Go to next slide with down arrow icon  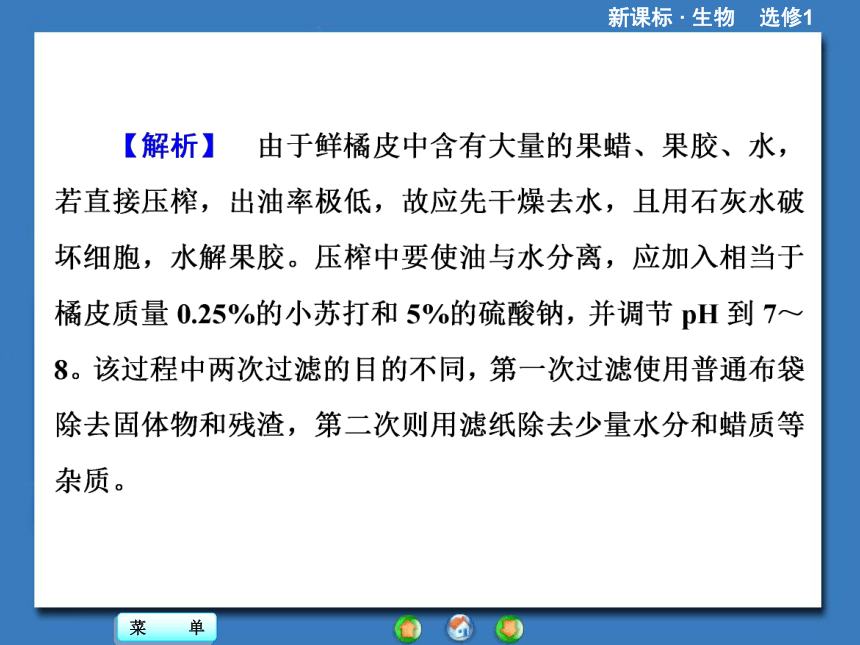(x=510, y=629)
